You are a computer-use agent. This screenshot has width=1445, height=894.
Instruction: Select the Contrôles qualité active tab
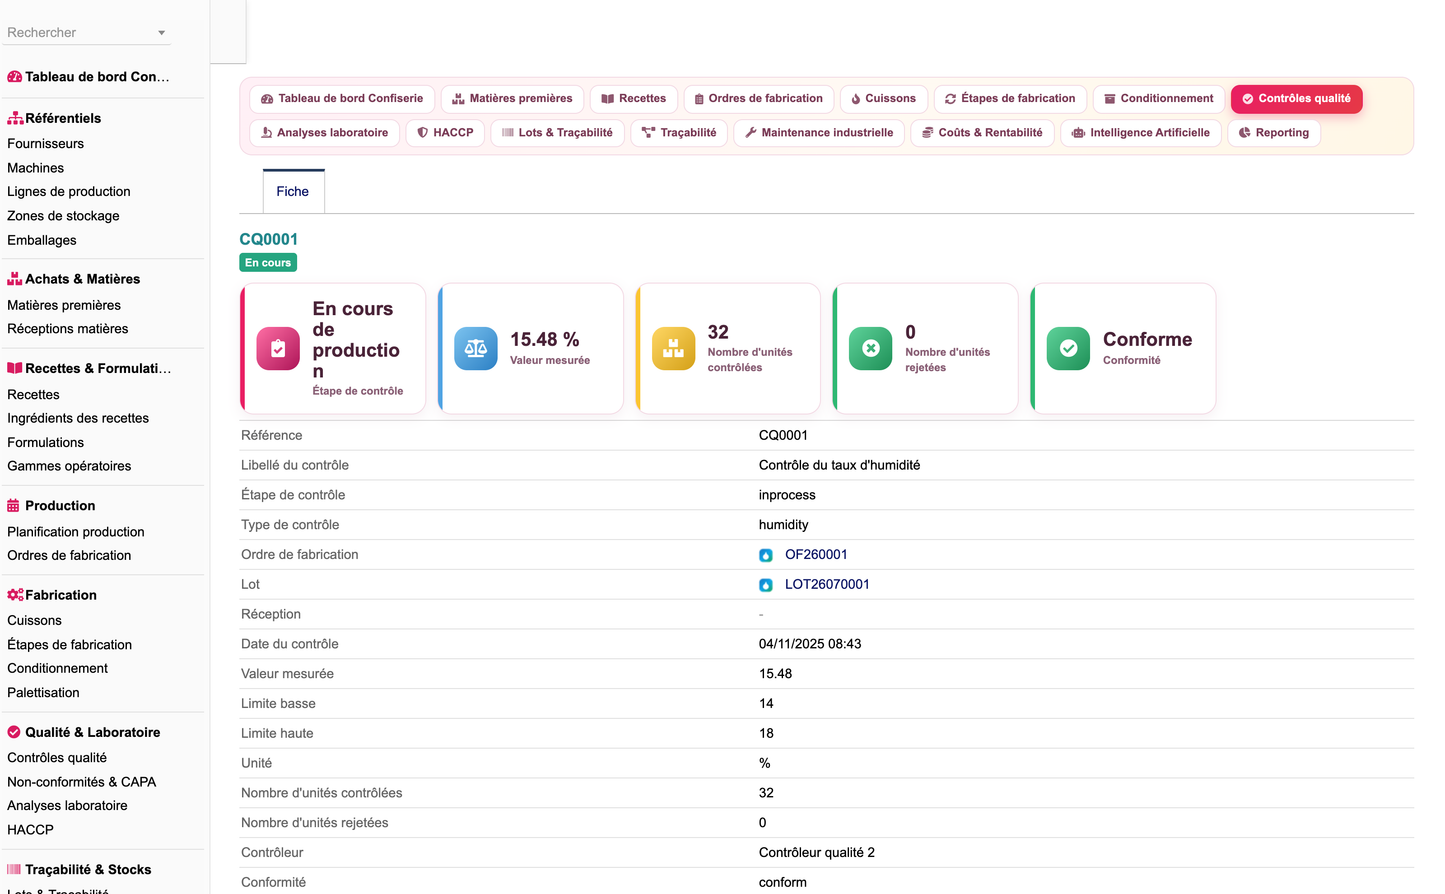point(1297,99)
